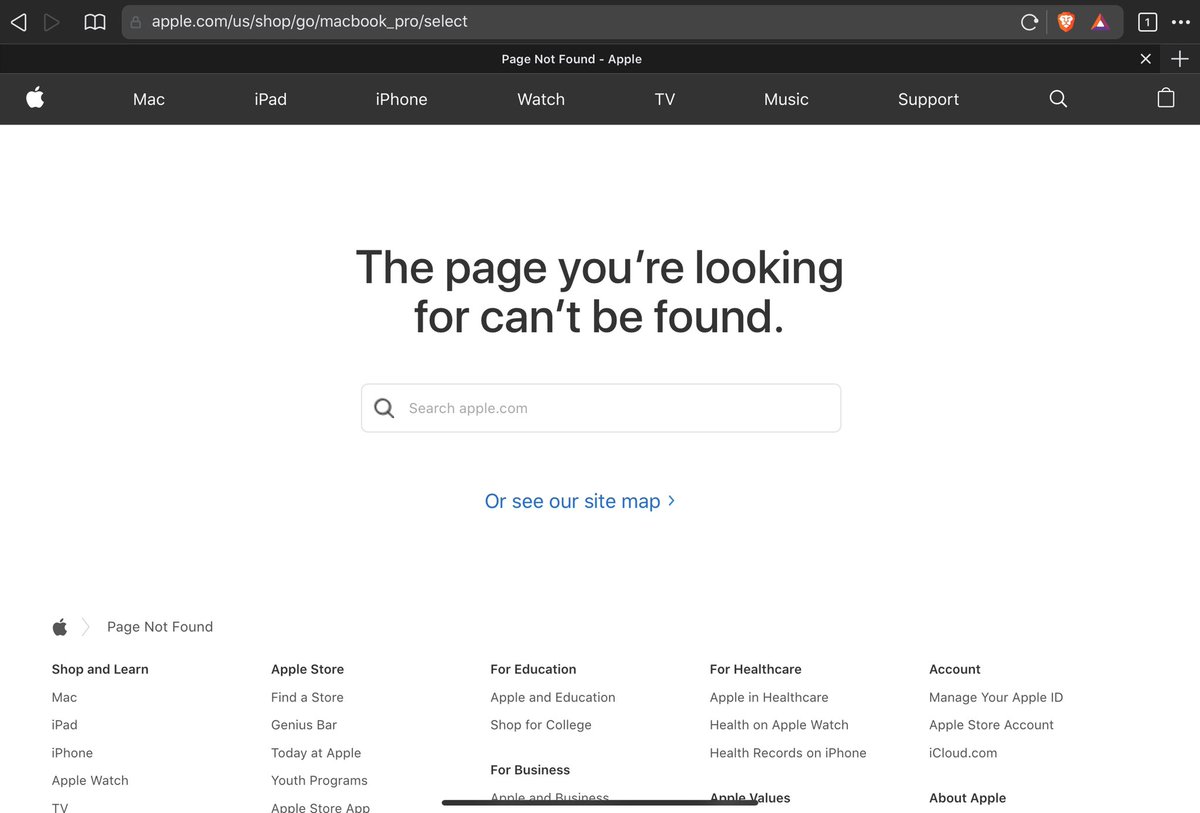Viewport: 1200px width, 813px height.
Task: Open the iPad navigation menu
Action: coord(270,99)
